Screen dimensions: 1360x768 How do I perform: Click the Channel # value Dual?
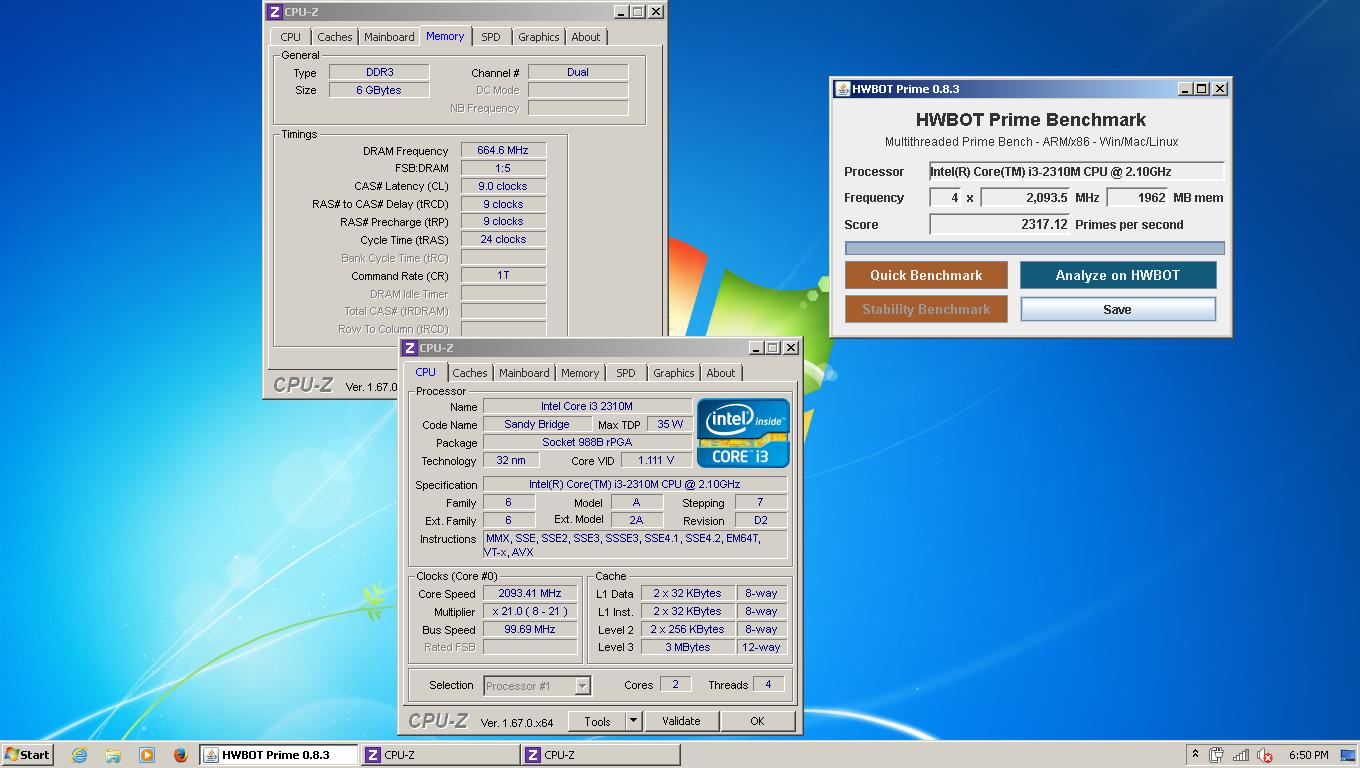578,72
